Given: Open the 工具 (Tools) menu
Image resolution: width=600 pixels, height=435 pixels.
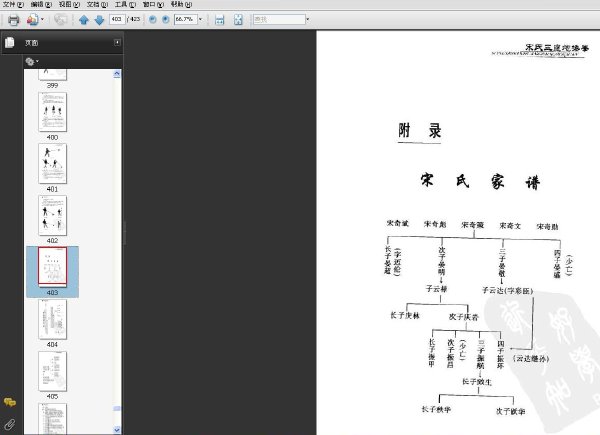Looking at the screenshot, I should pos(125,4).
